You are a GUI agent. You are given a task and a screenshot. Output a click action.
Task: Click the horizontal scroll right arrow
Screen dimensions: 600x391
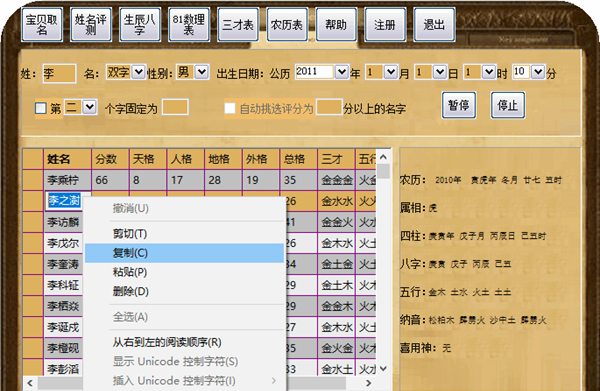pyautogui.click(x=368, y=383)
